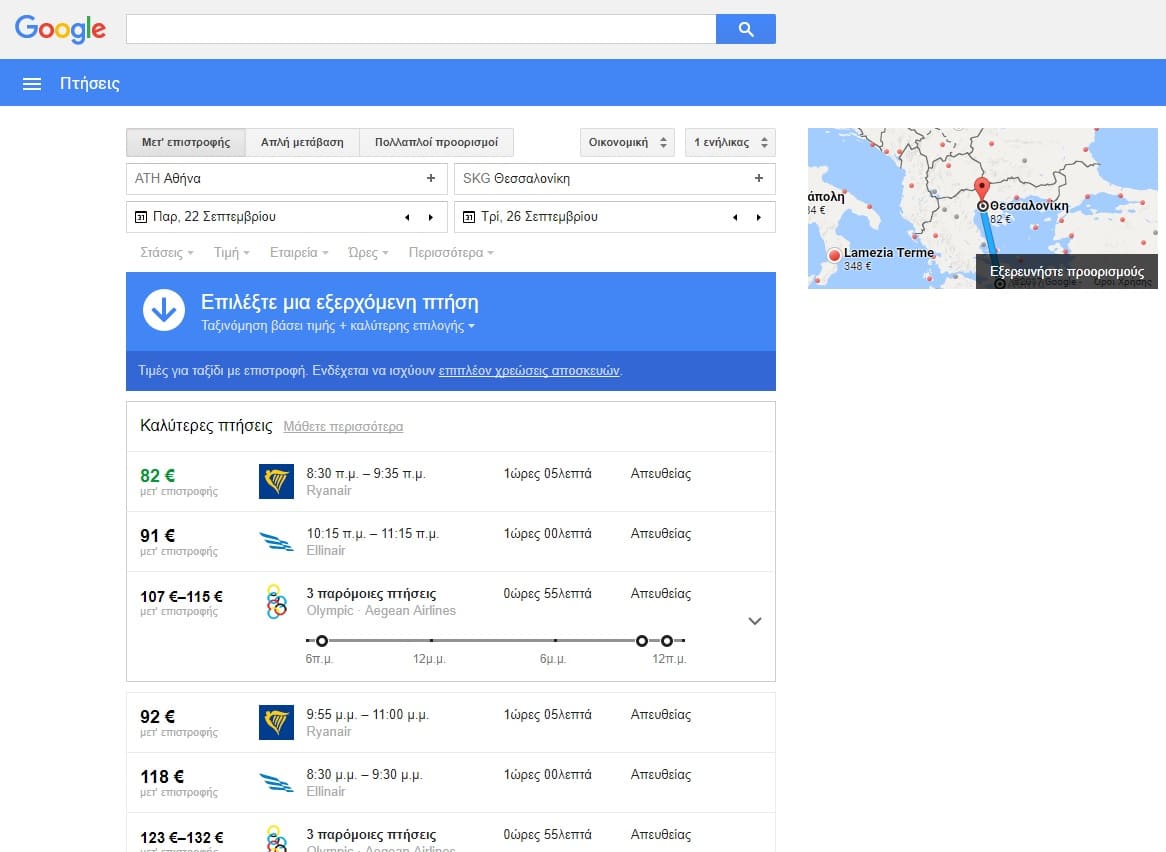The width and height of the screenshot is (1166, 852).
Task: Go to next day for return date
Action: pyautogui.click(x=758, y=217)
